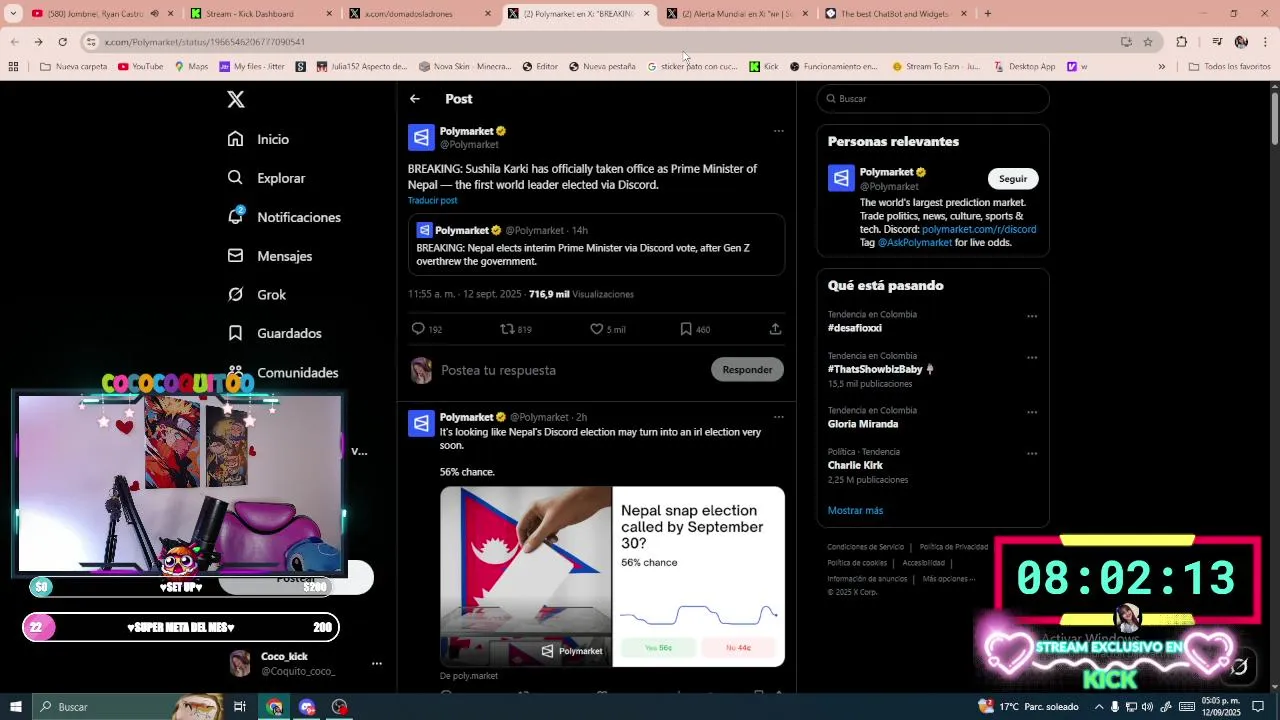Viewport: 1280px width, 720px height.
Task: Open options for Charlie Kirk trend
Action: point(1032,453)
